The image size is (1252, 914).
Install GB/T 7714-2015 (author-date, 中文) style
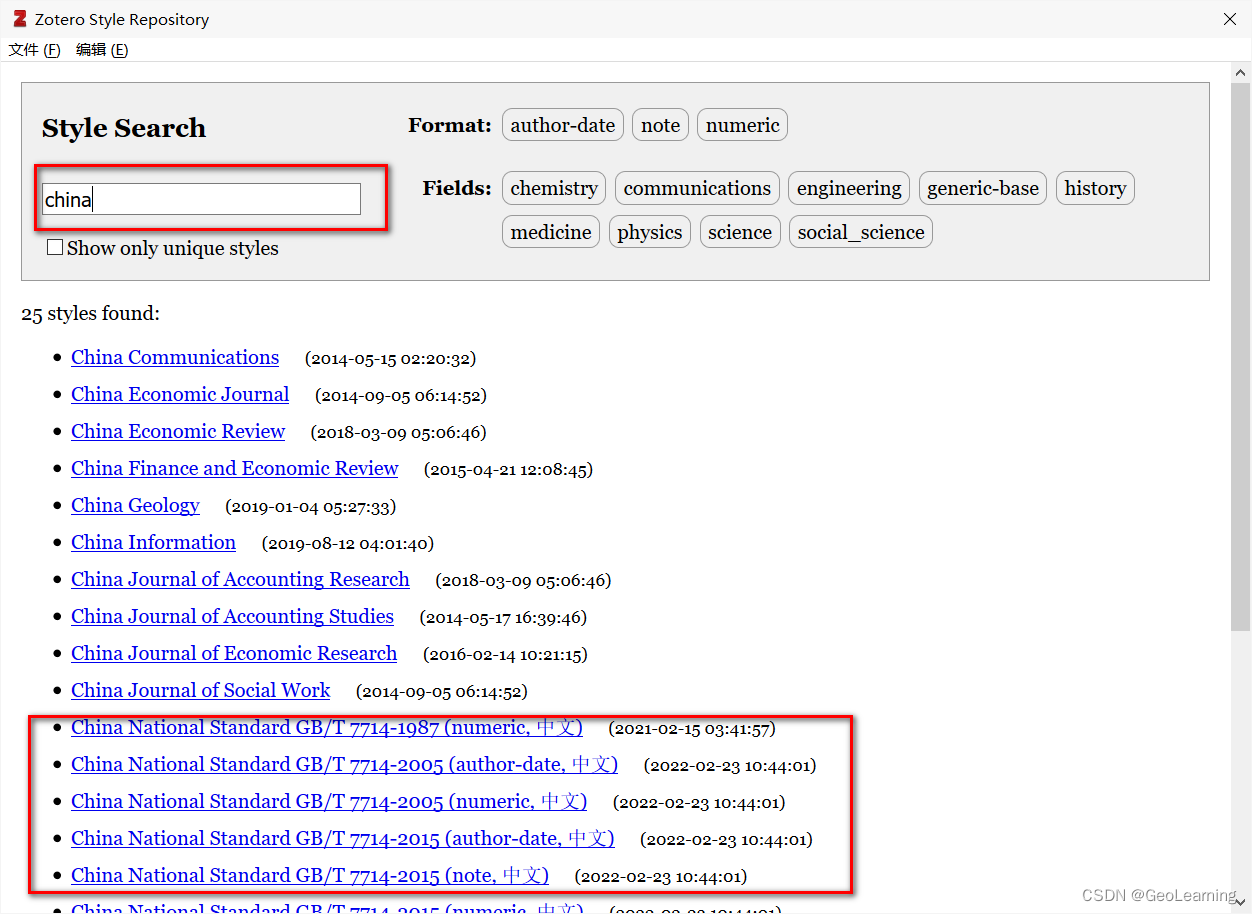343,838
